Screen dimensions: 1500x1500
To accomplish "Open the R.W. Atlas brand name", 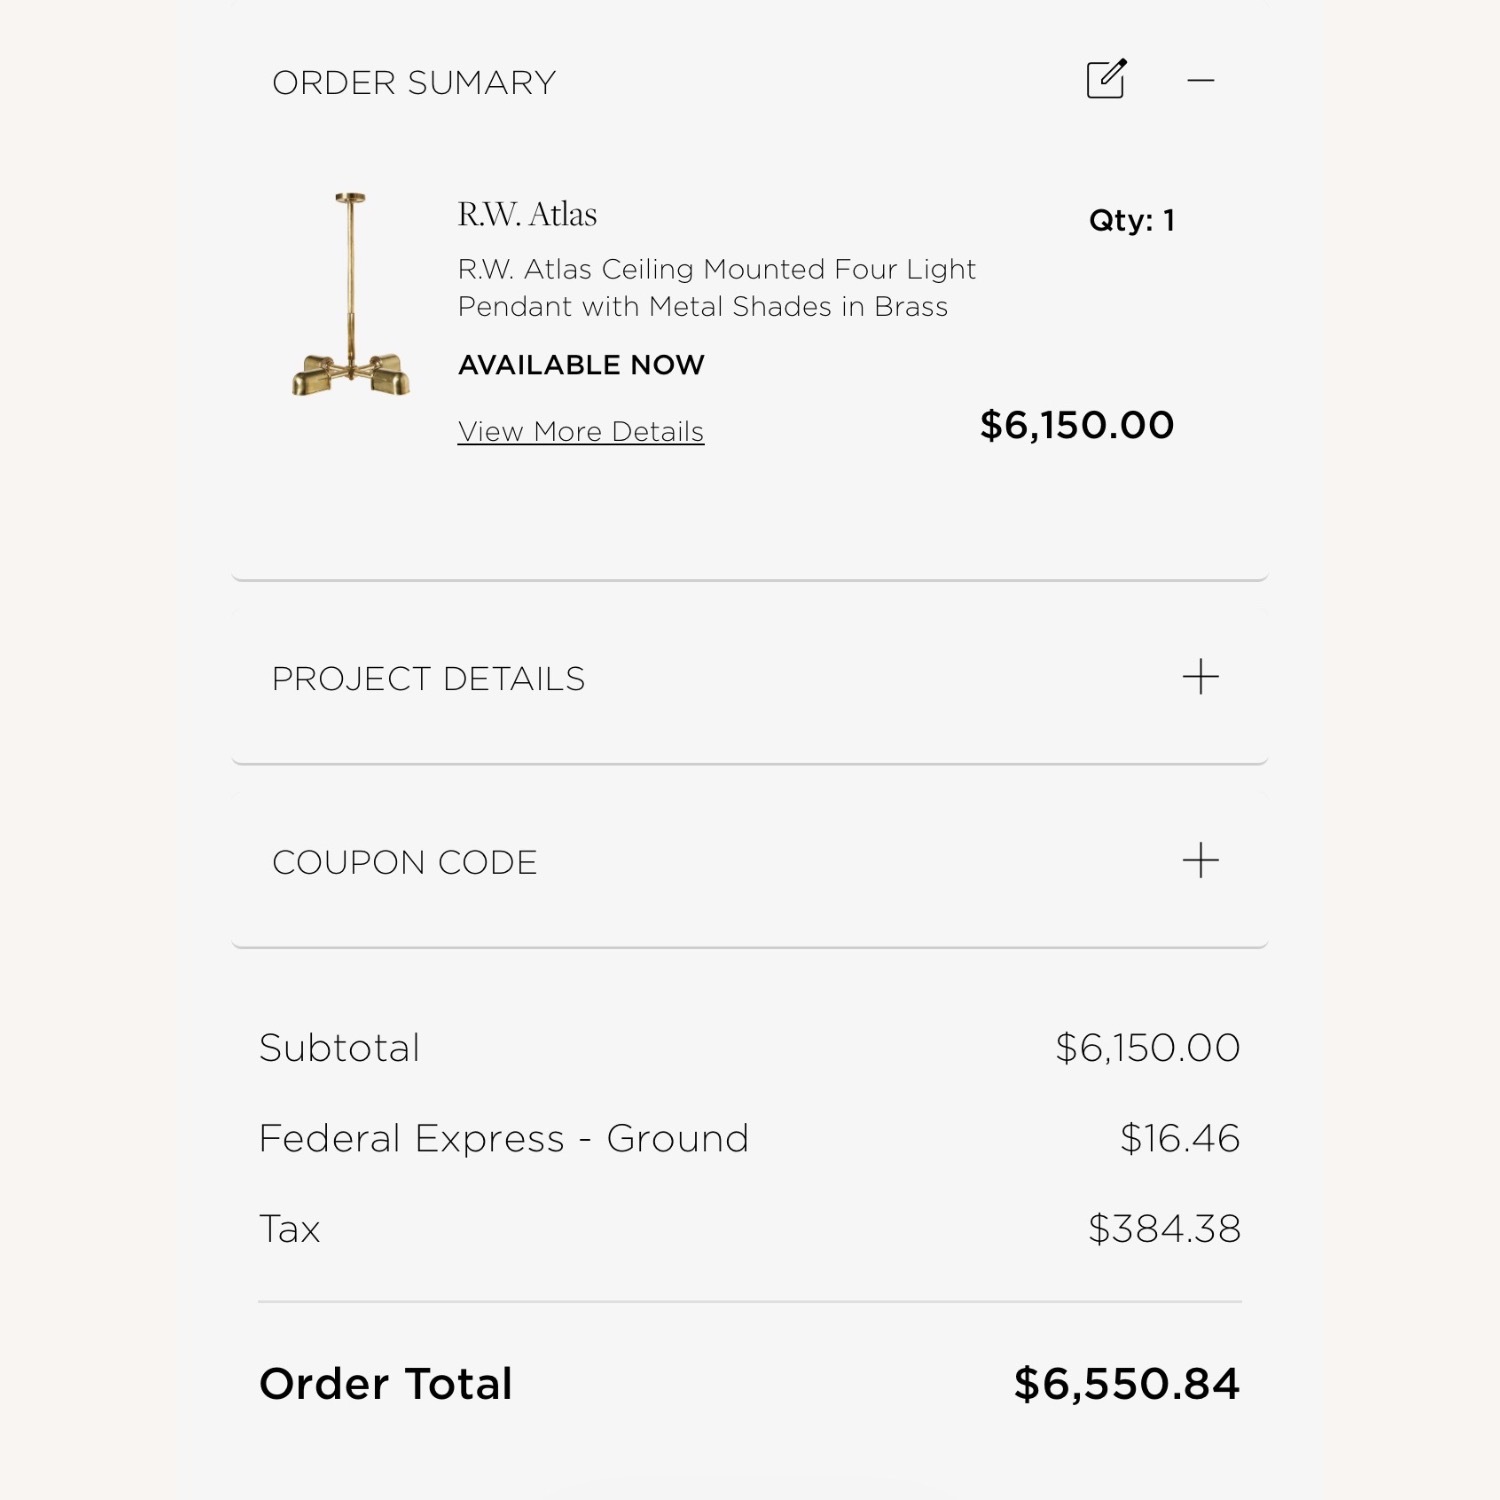I will 527,214.
